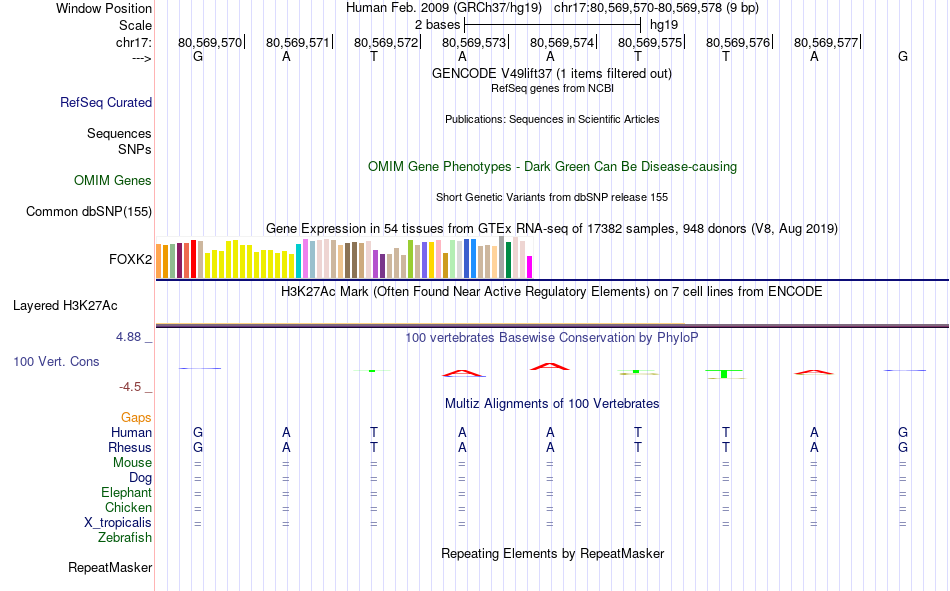This screenshot has width=950, height=591.
Task: Open the Layered H3K27Ac track label
Action: 65,306
